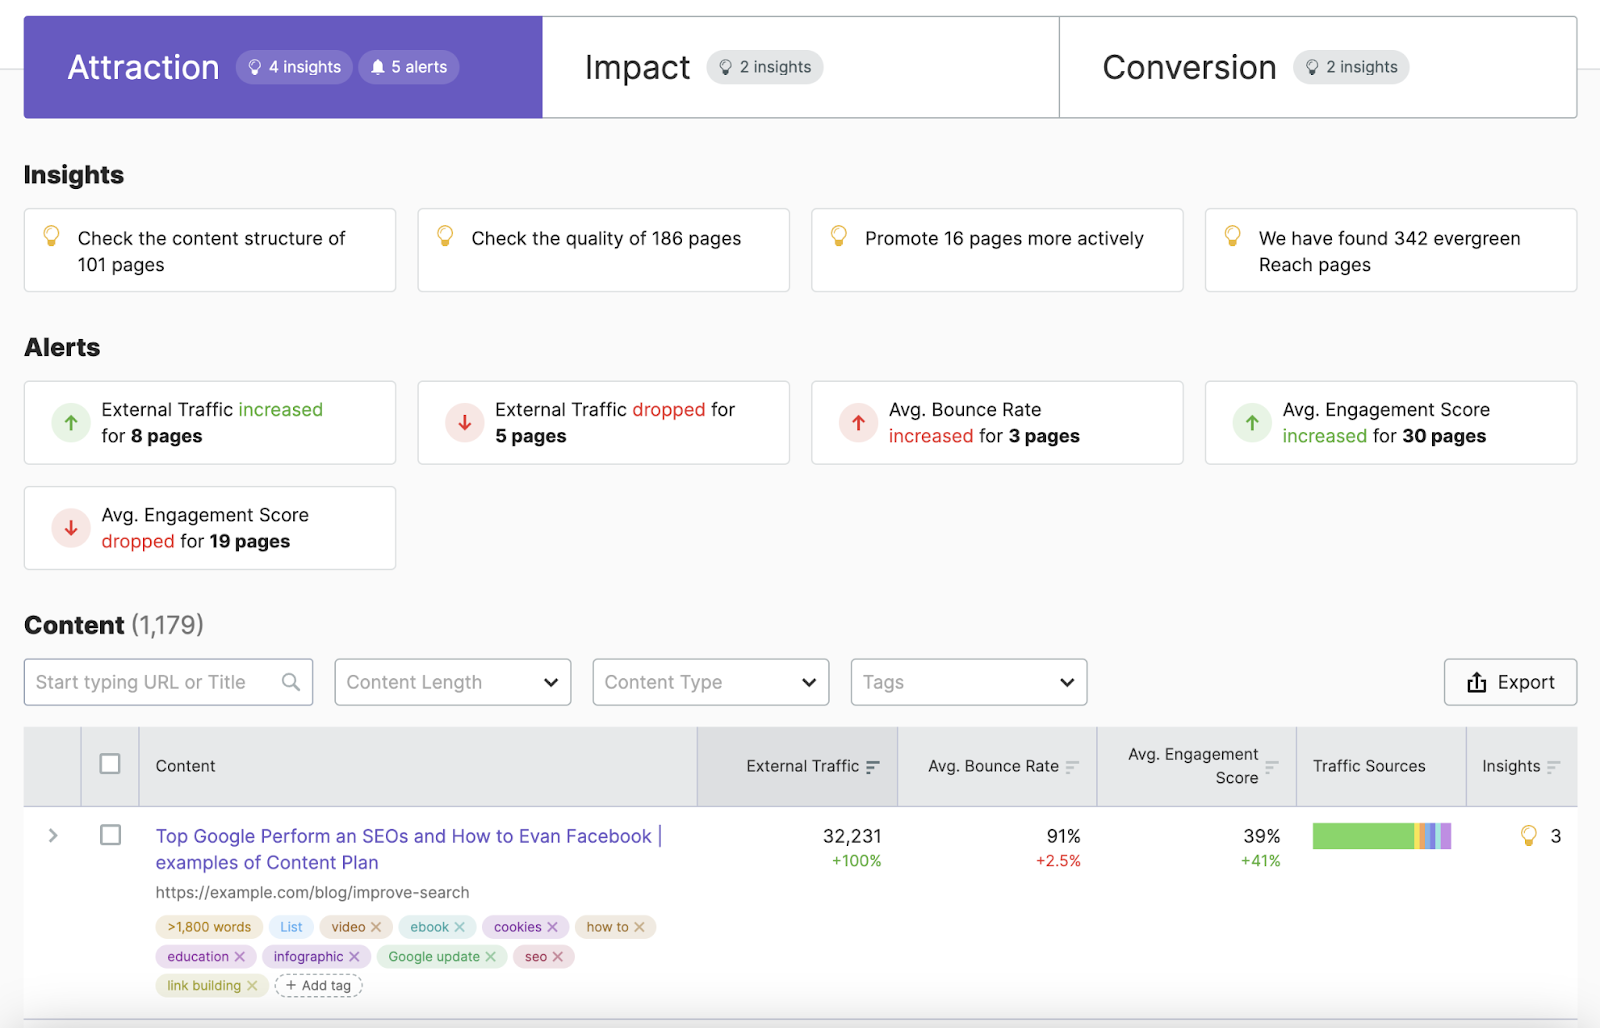Screen dimensions: 1600x1028
Task: Check the select-all checkbox in the table header
Action: pos(110,763)
